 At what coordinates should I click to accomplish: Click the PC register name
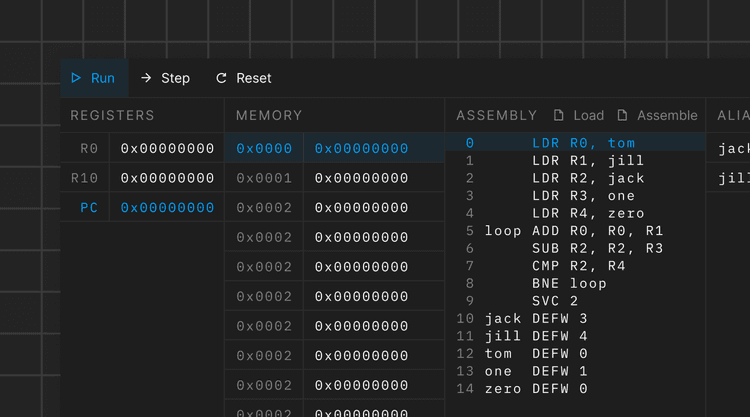(x=89, y=208)
